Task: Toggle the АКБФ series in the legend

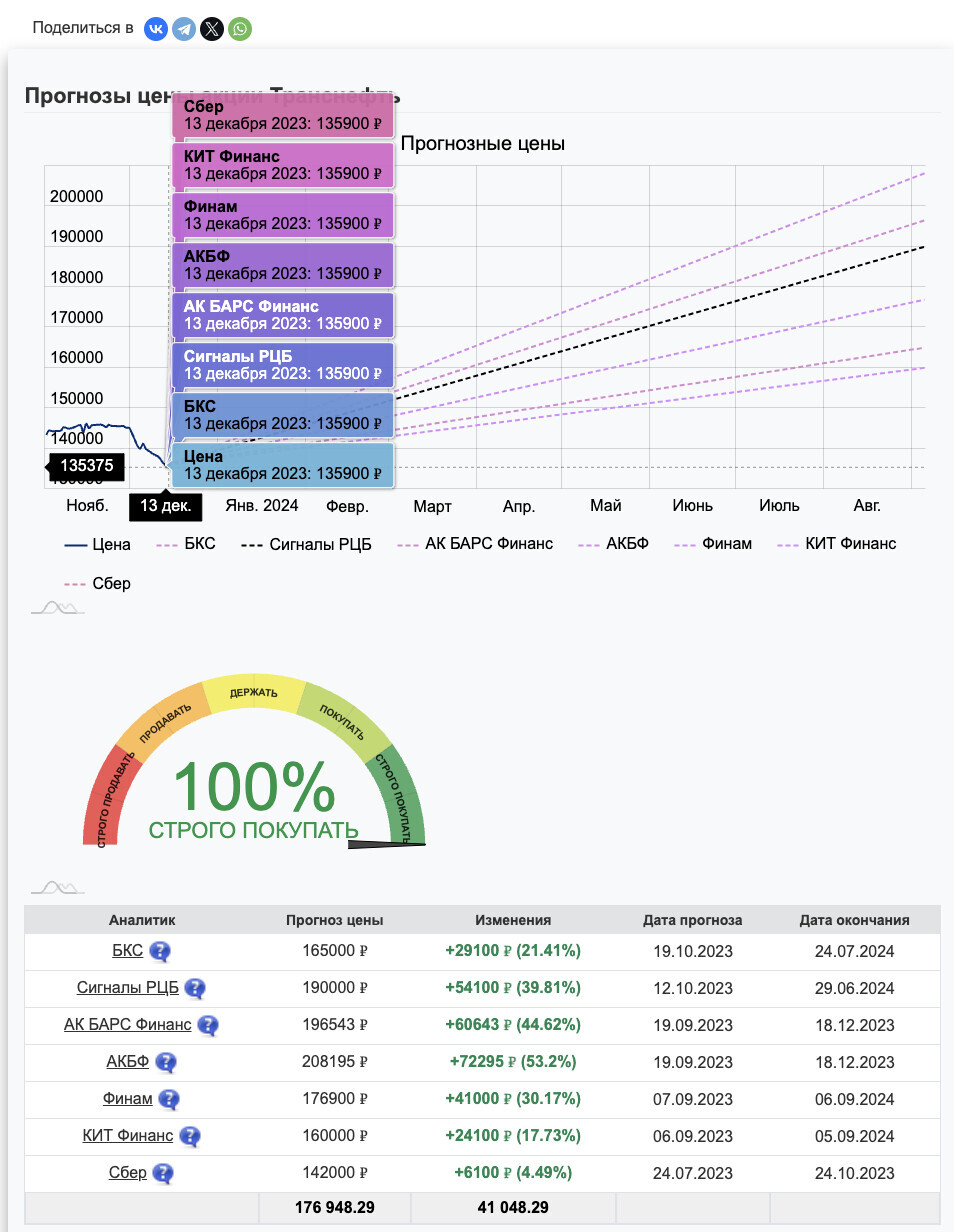Action: [614, 544]
